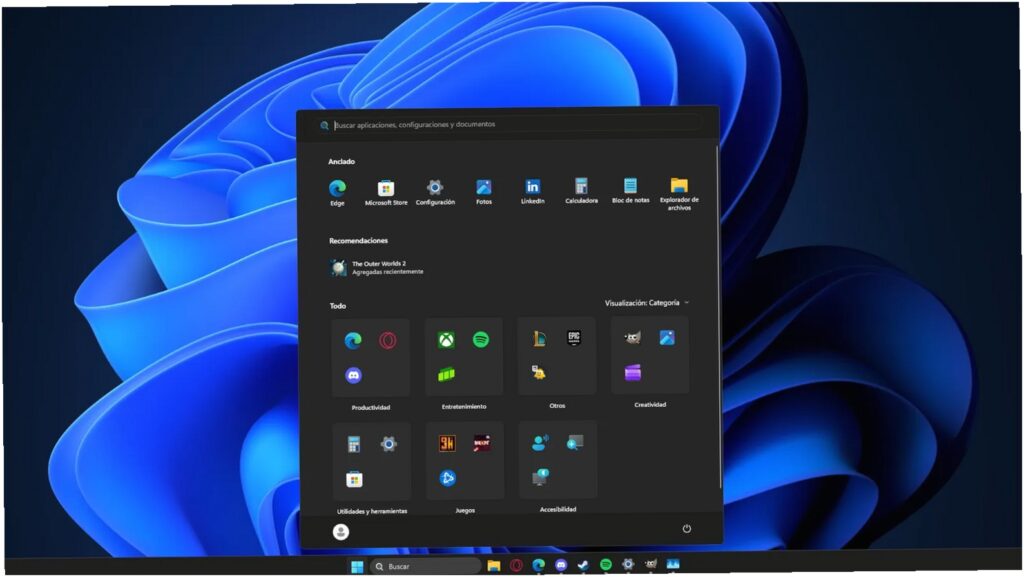Focus the Buscar aplicaciones search field
The width and height of the screenshot is (1024, 577).
tap(509, 124)
